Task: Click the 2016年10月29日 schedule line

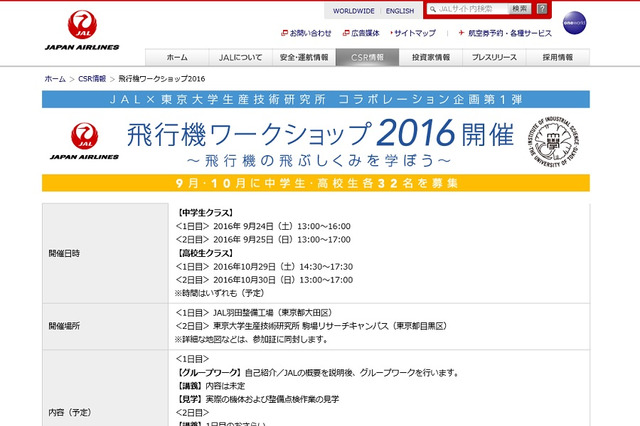Action: coord(264,266)
